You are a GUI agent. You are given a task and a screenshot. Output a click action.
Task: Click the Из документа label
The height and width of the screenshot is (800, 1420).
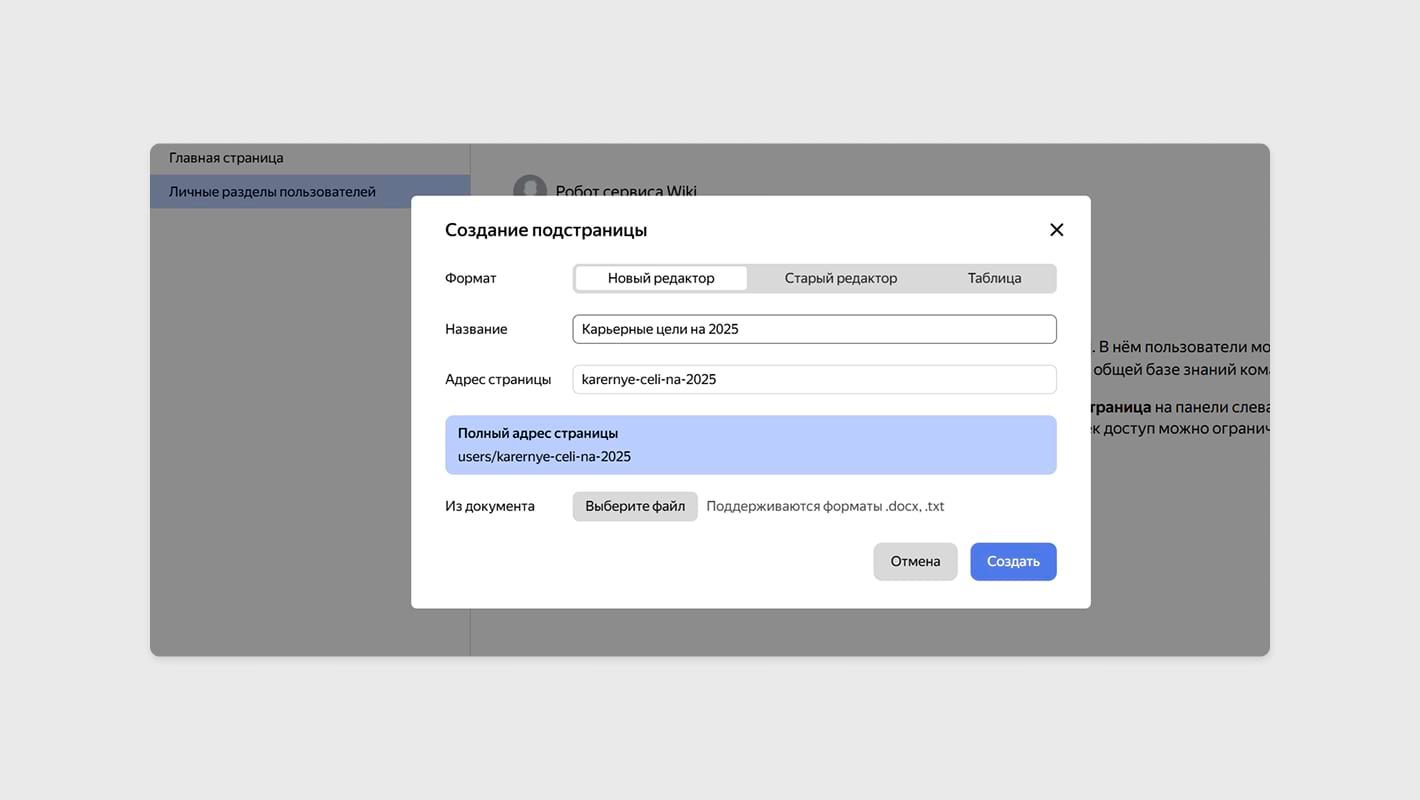[490, 506]
